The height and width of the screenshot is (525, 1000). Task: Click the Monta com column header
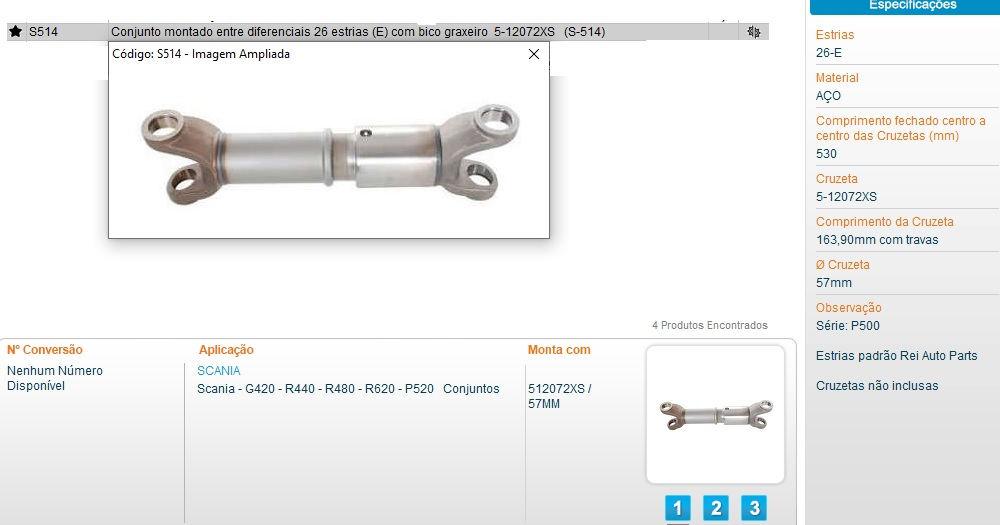click(x=559, y=350)
